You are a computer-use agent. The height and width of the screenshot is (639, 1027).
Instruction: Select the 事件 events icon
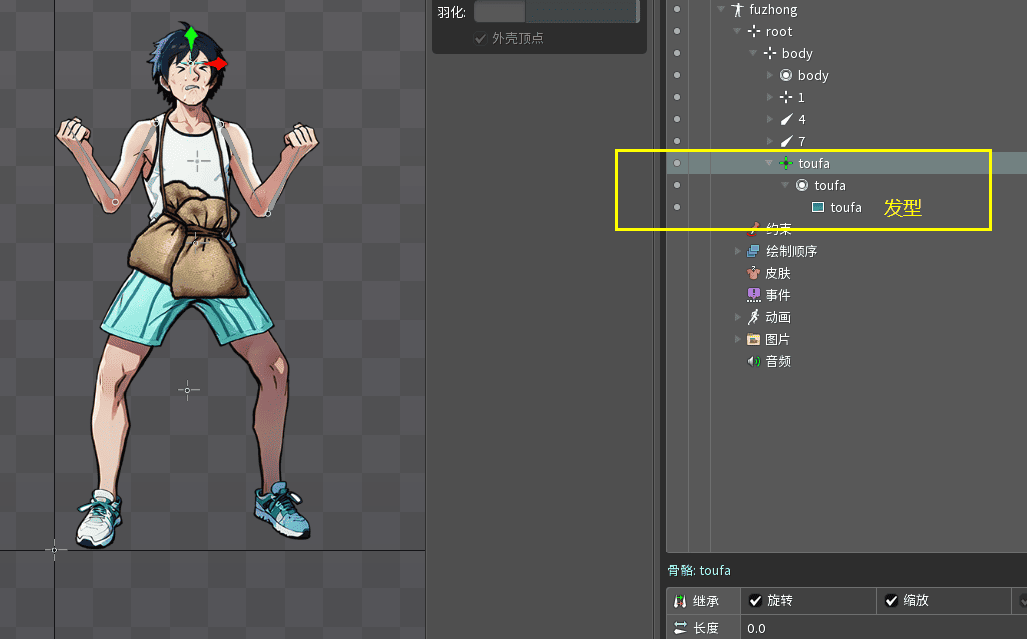[x=754, y=295]
